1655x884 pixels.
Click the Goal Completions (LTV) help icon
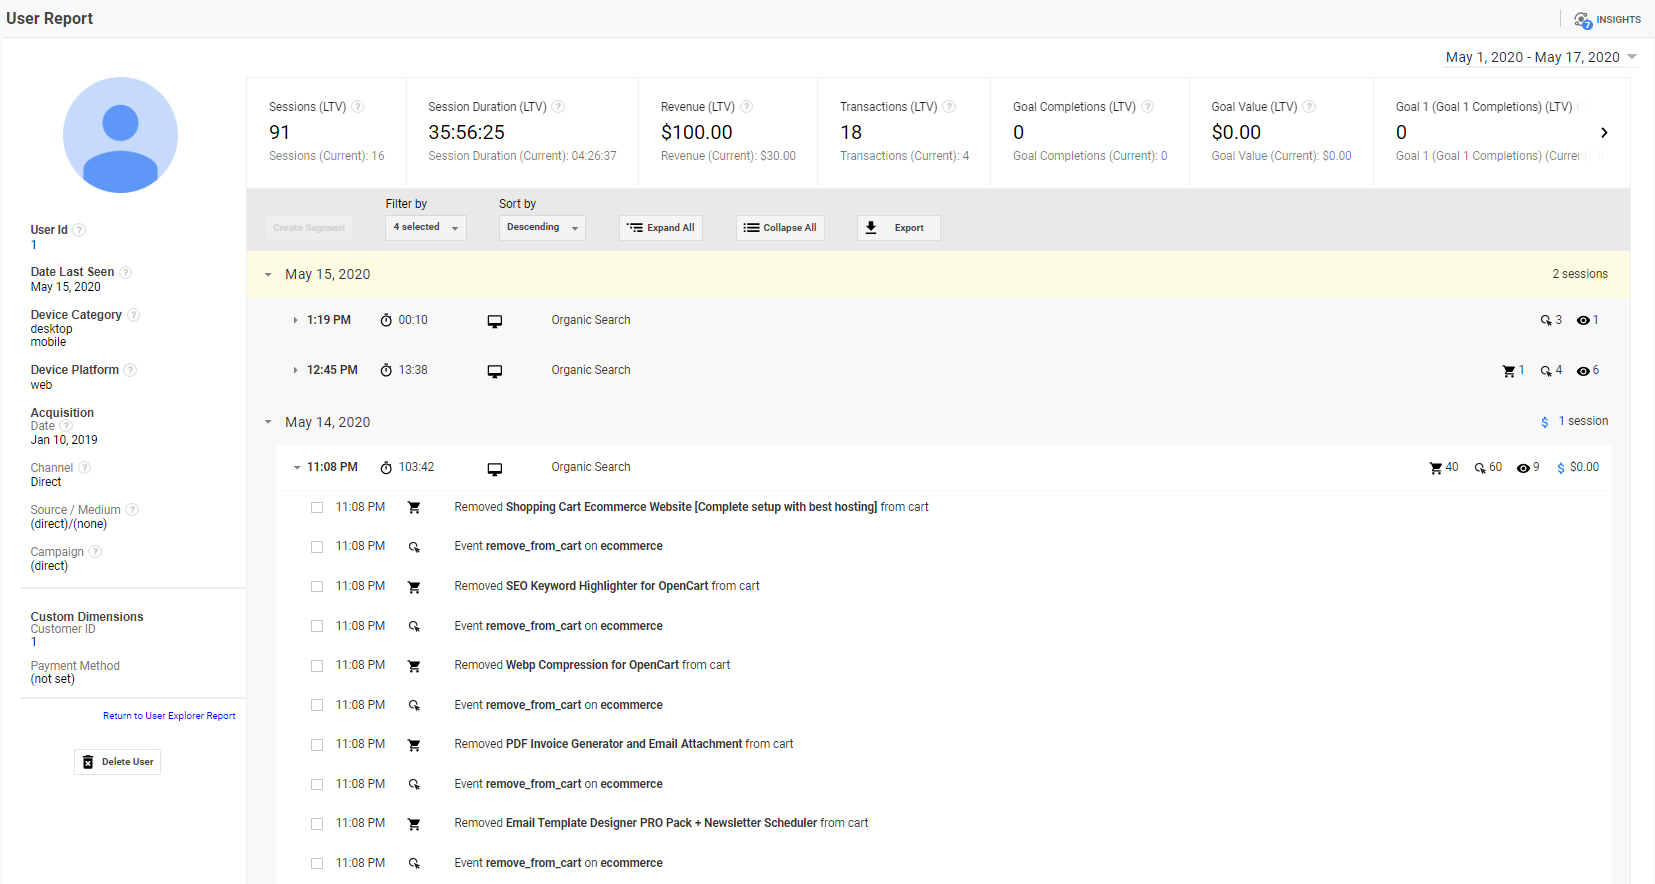1147,107
